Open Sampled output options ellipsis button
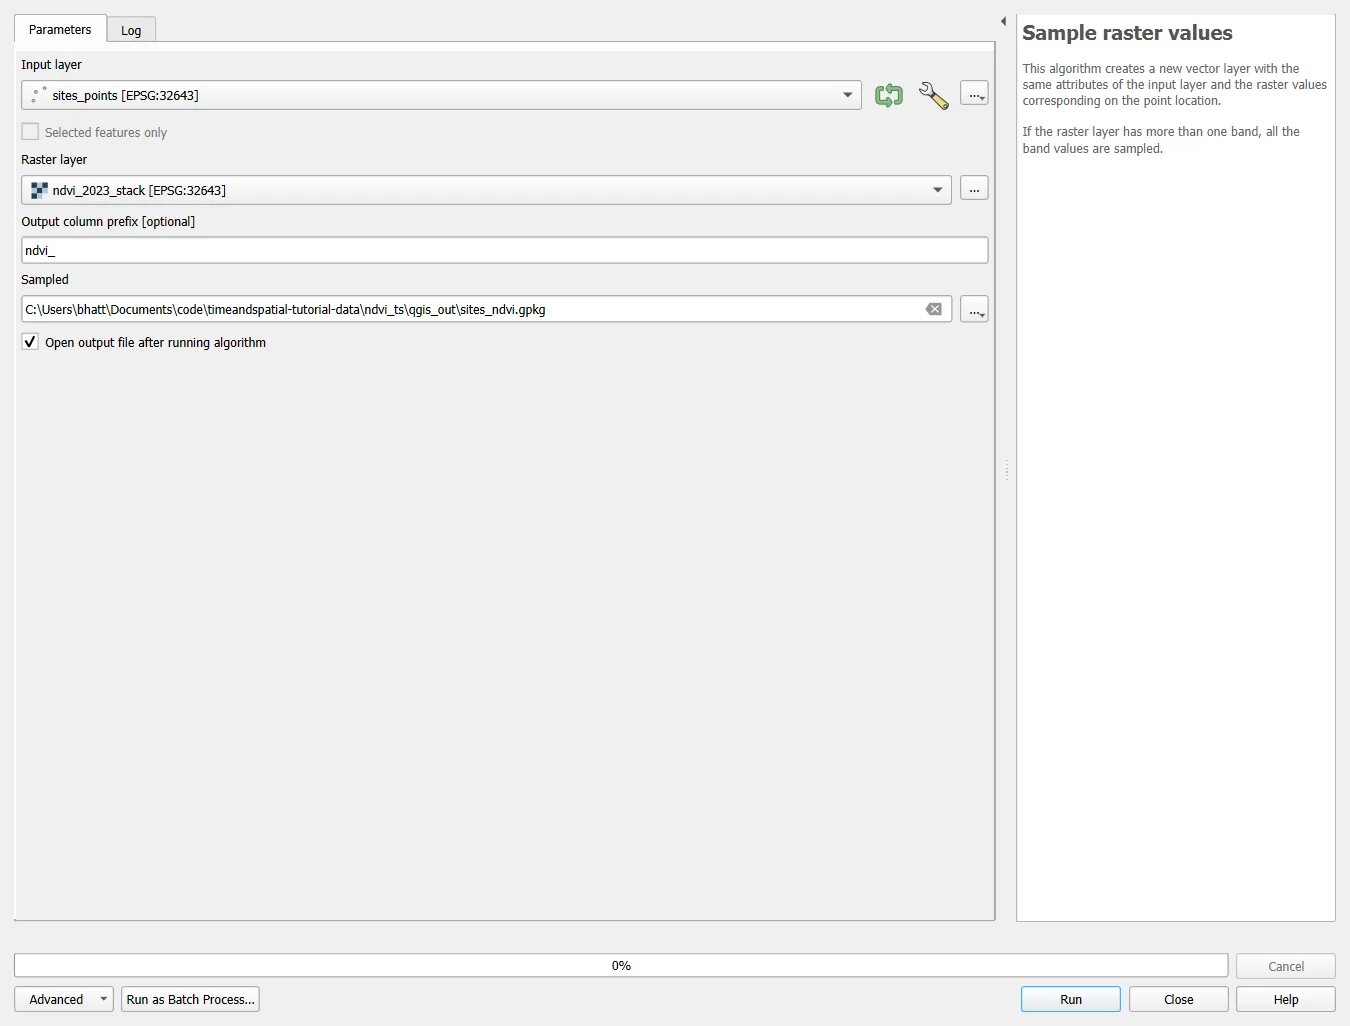Viewport: 1350px width, 1026px height. tap(974, 309)
